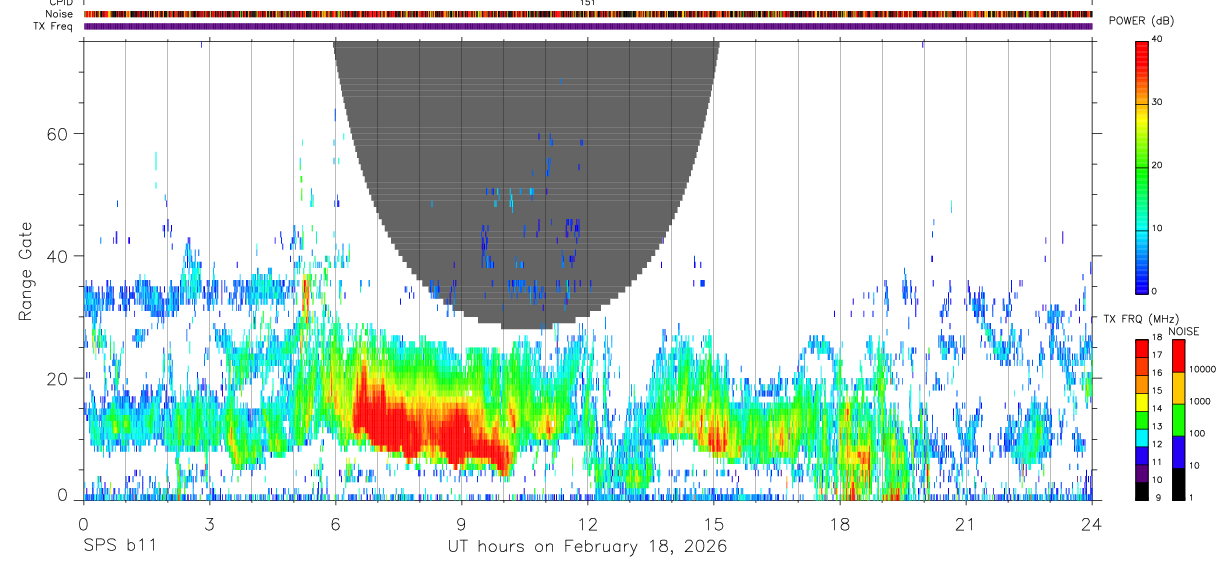The width and height of the screenshot is (1228, 567).
Task: Click the purple TX Freq strip above plot
Action: (x=588, y=26)
